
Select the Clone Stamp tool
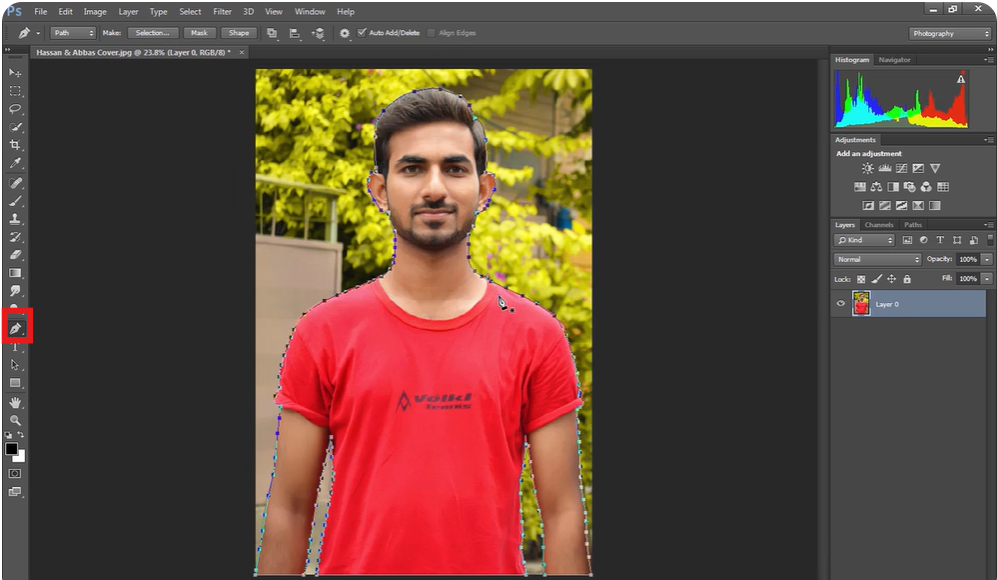coord(15,219)
